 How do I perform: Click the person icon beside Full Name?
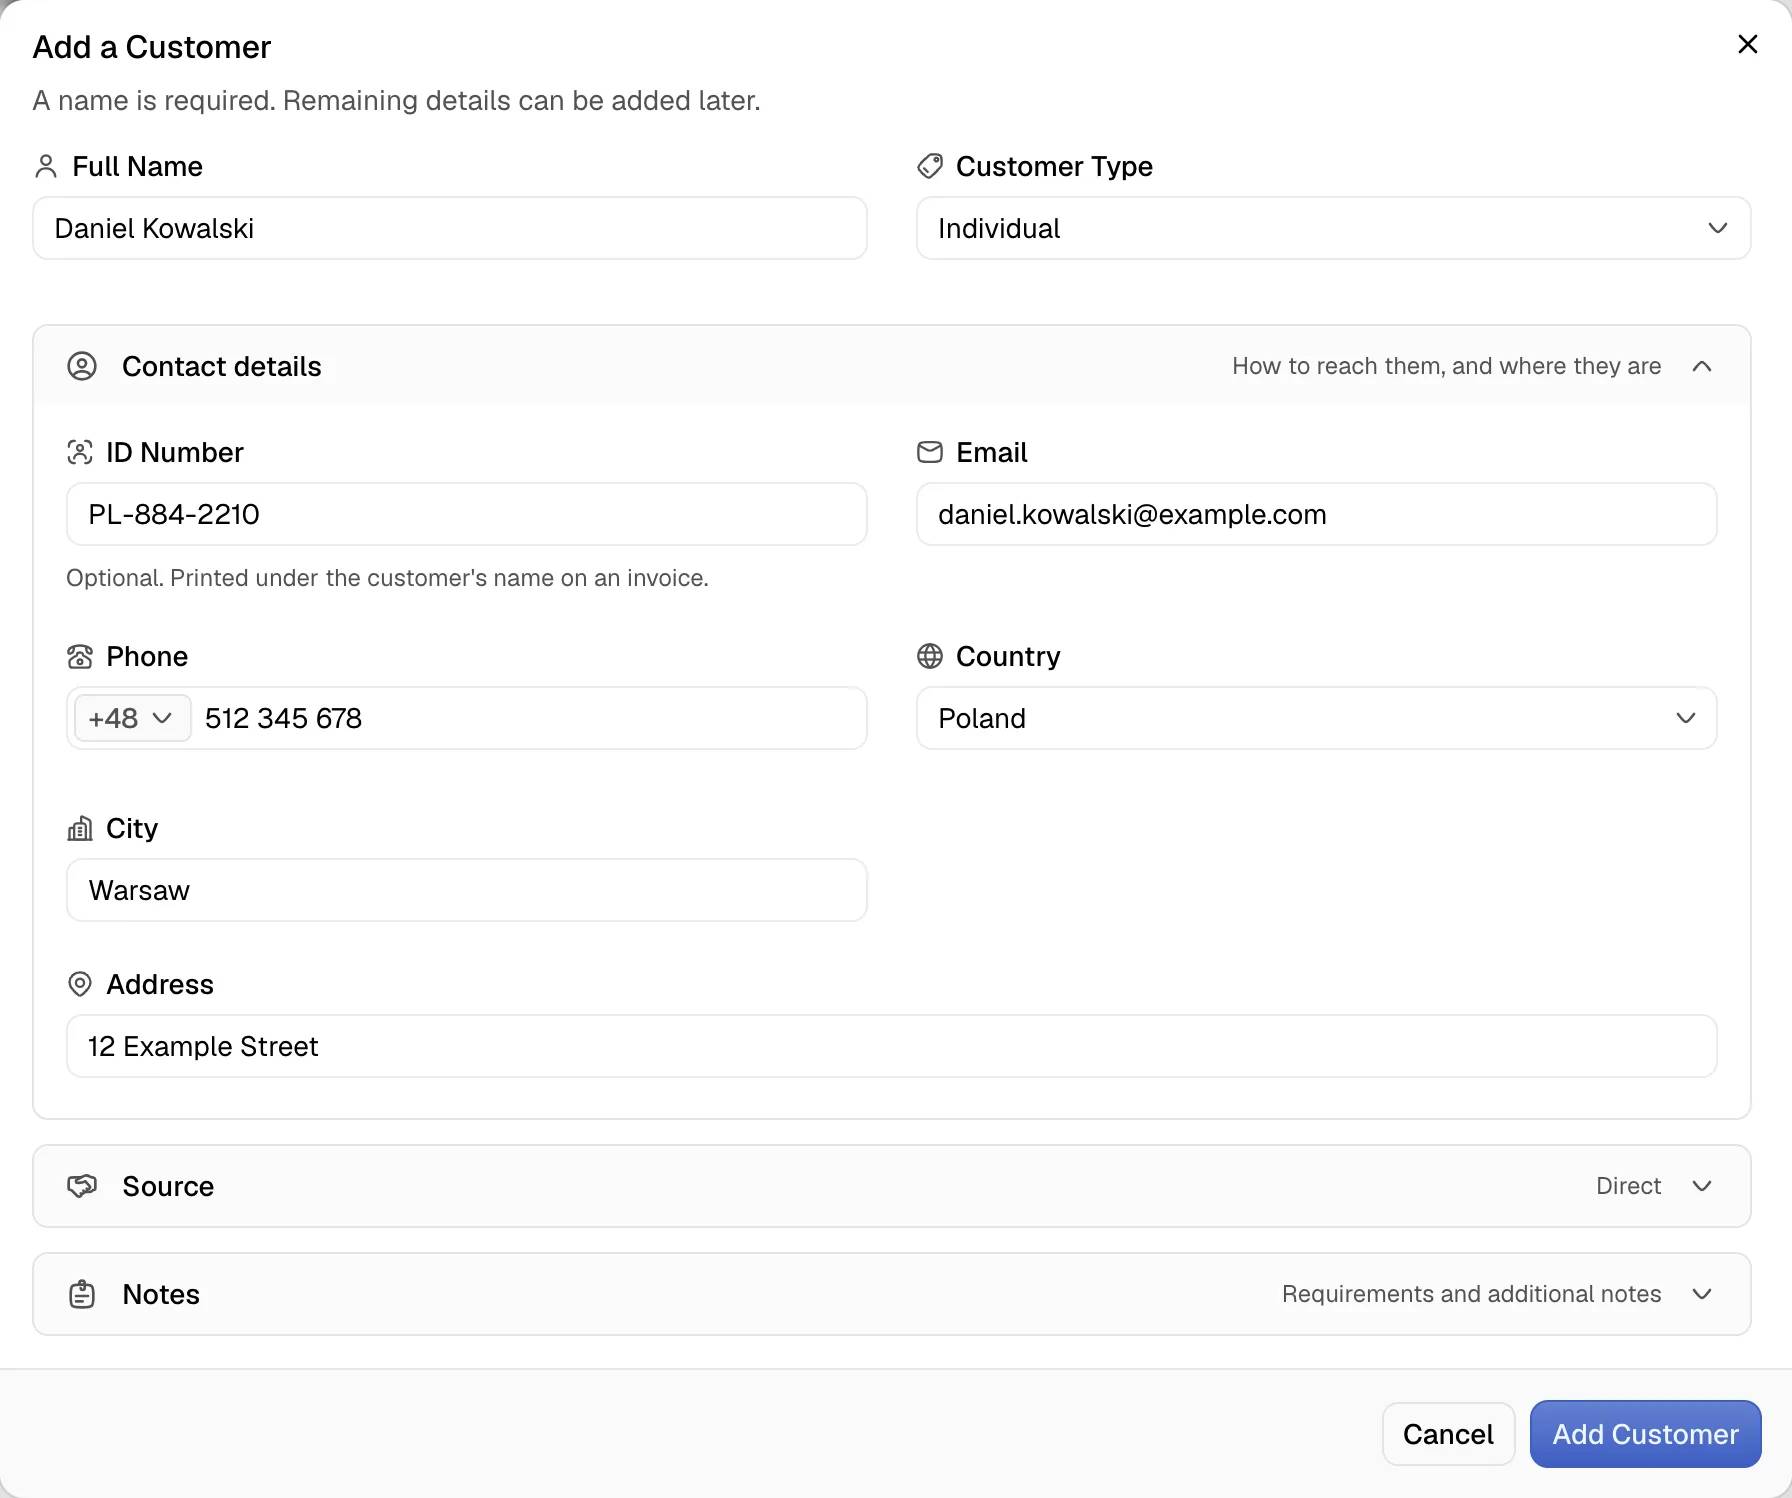pyautogui.click(x=46, y=166)
